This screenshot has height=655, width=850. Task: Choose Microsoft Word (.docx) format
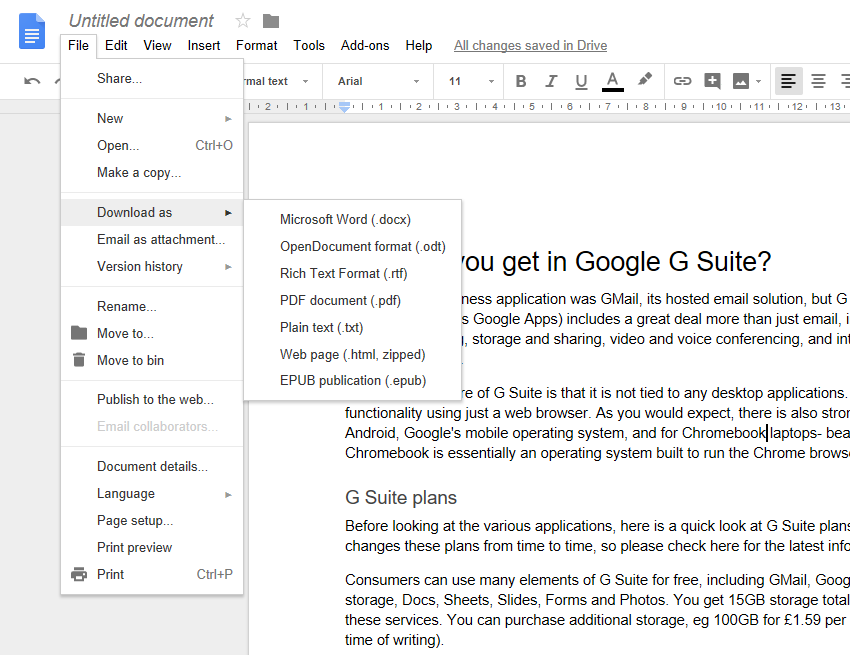pos(345,219)
